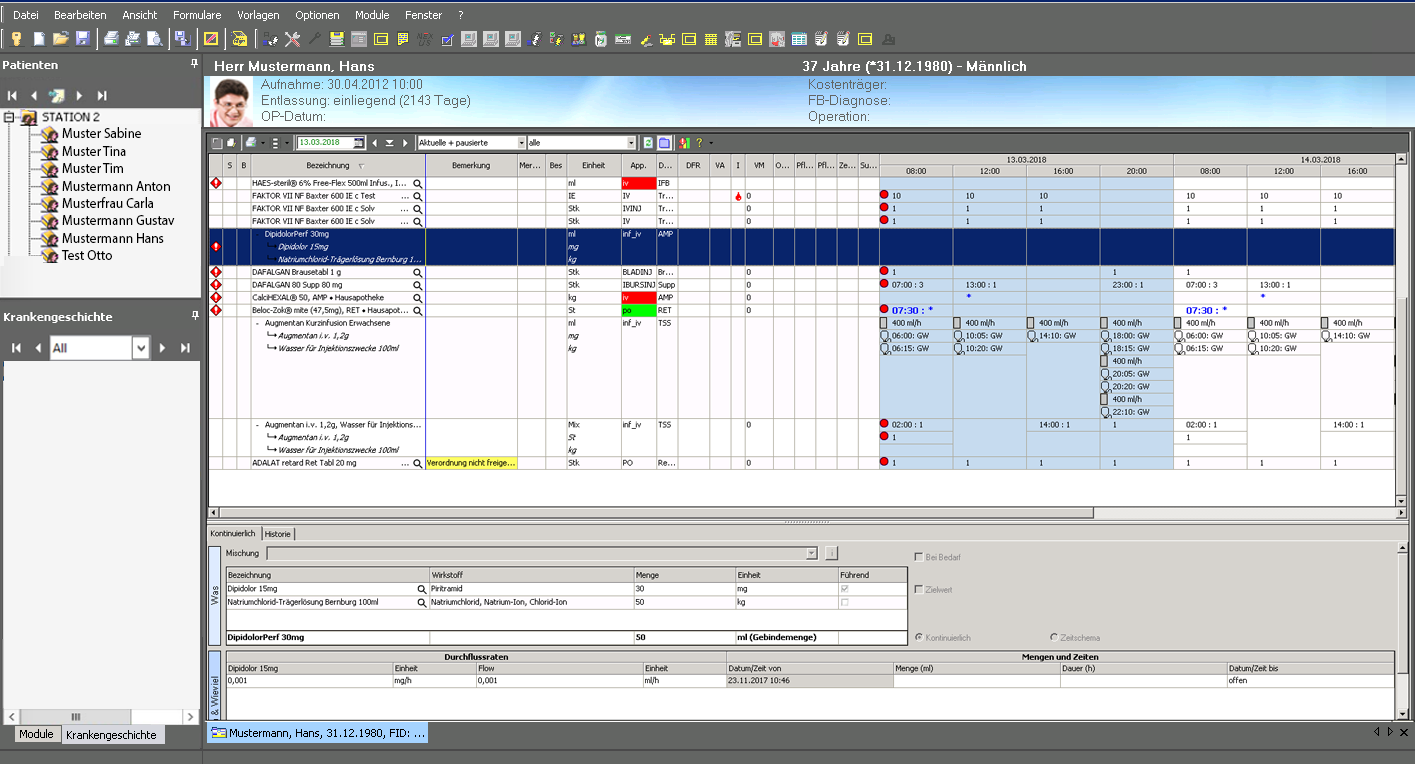This screenshot has height=764, width=1415.
Task: Click the red 'iv' App. cell in HAES-steril row
Action: [638, 184]
